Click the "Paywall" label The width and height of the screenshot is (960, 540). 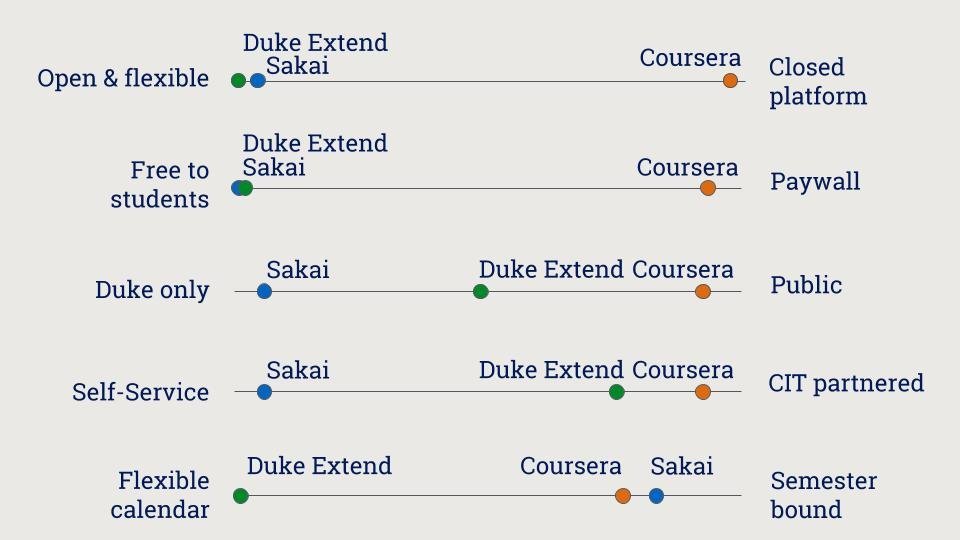(x=815, y=182)
